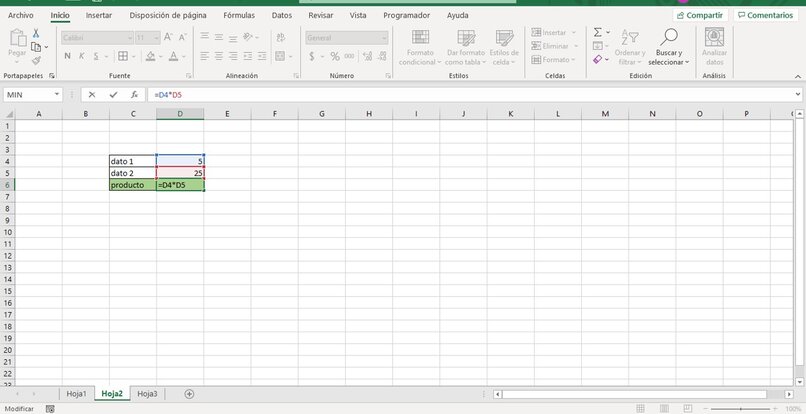Click the Cancel (X) formula entry button
Image resolution: width=806 pixels, height=414 pixels.
(x=92, y=94)
